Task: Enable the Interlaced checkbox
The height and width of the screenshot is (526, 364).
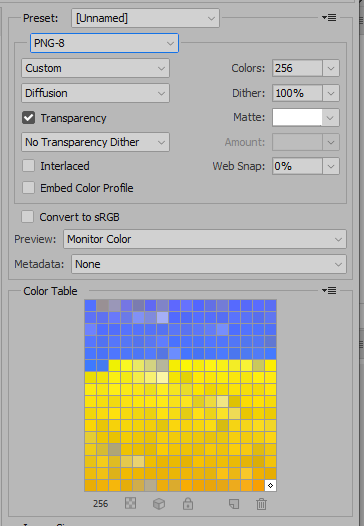Action: 29,166
